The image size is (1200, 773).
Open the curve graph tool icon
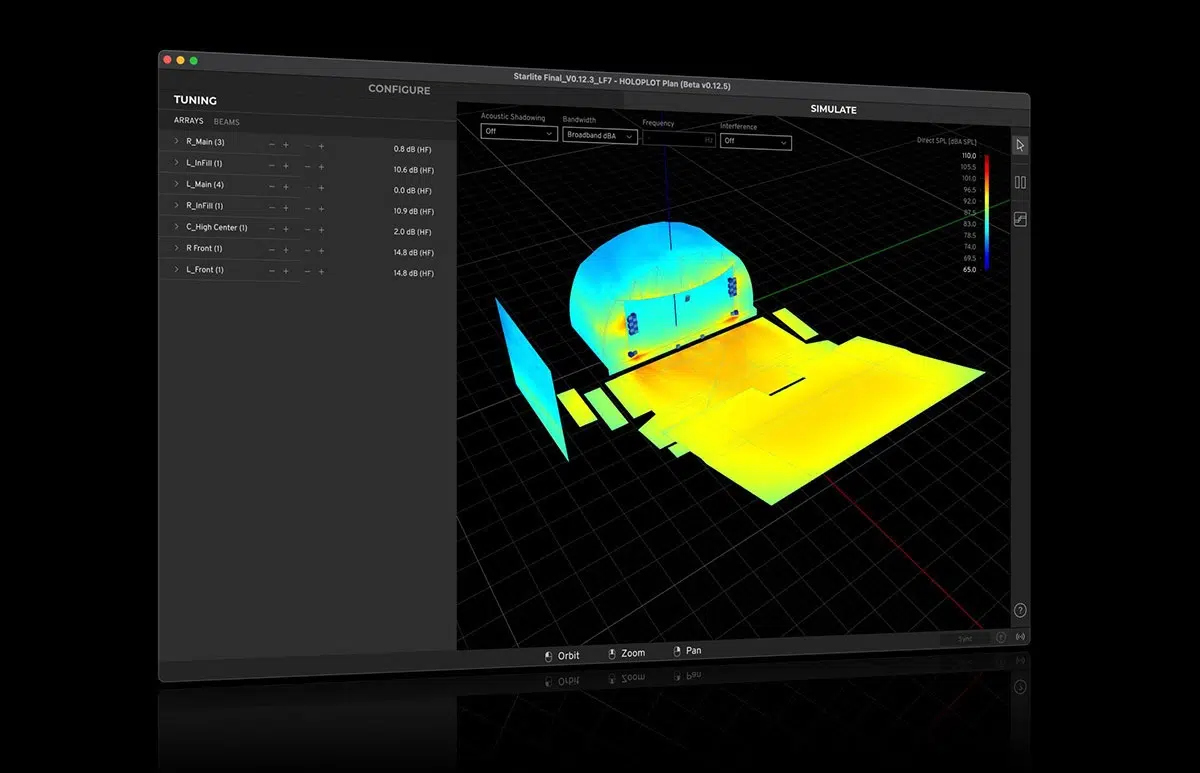point(1020,220)
